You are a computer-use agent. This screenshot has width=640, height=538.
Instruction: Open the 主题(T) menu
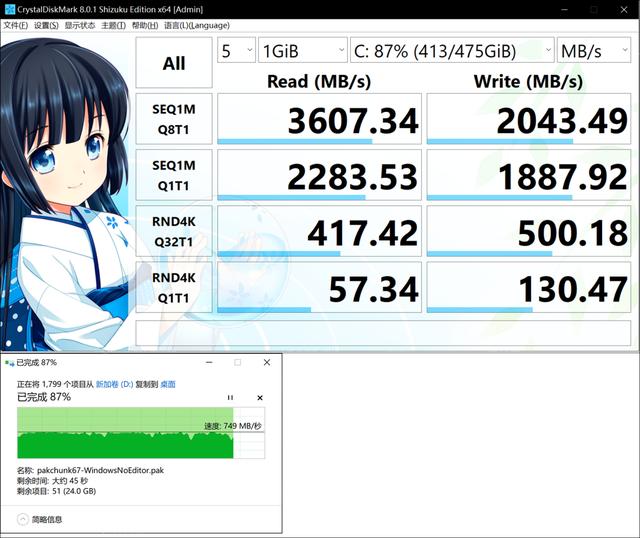[x=113, y=25]
